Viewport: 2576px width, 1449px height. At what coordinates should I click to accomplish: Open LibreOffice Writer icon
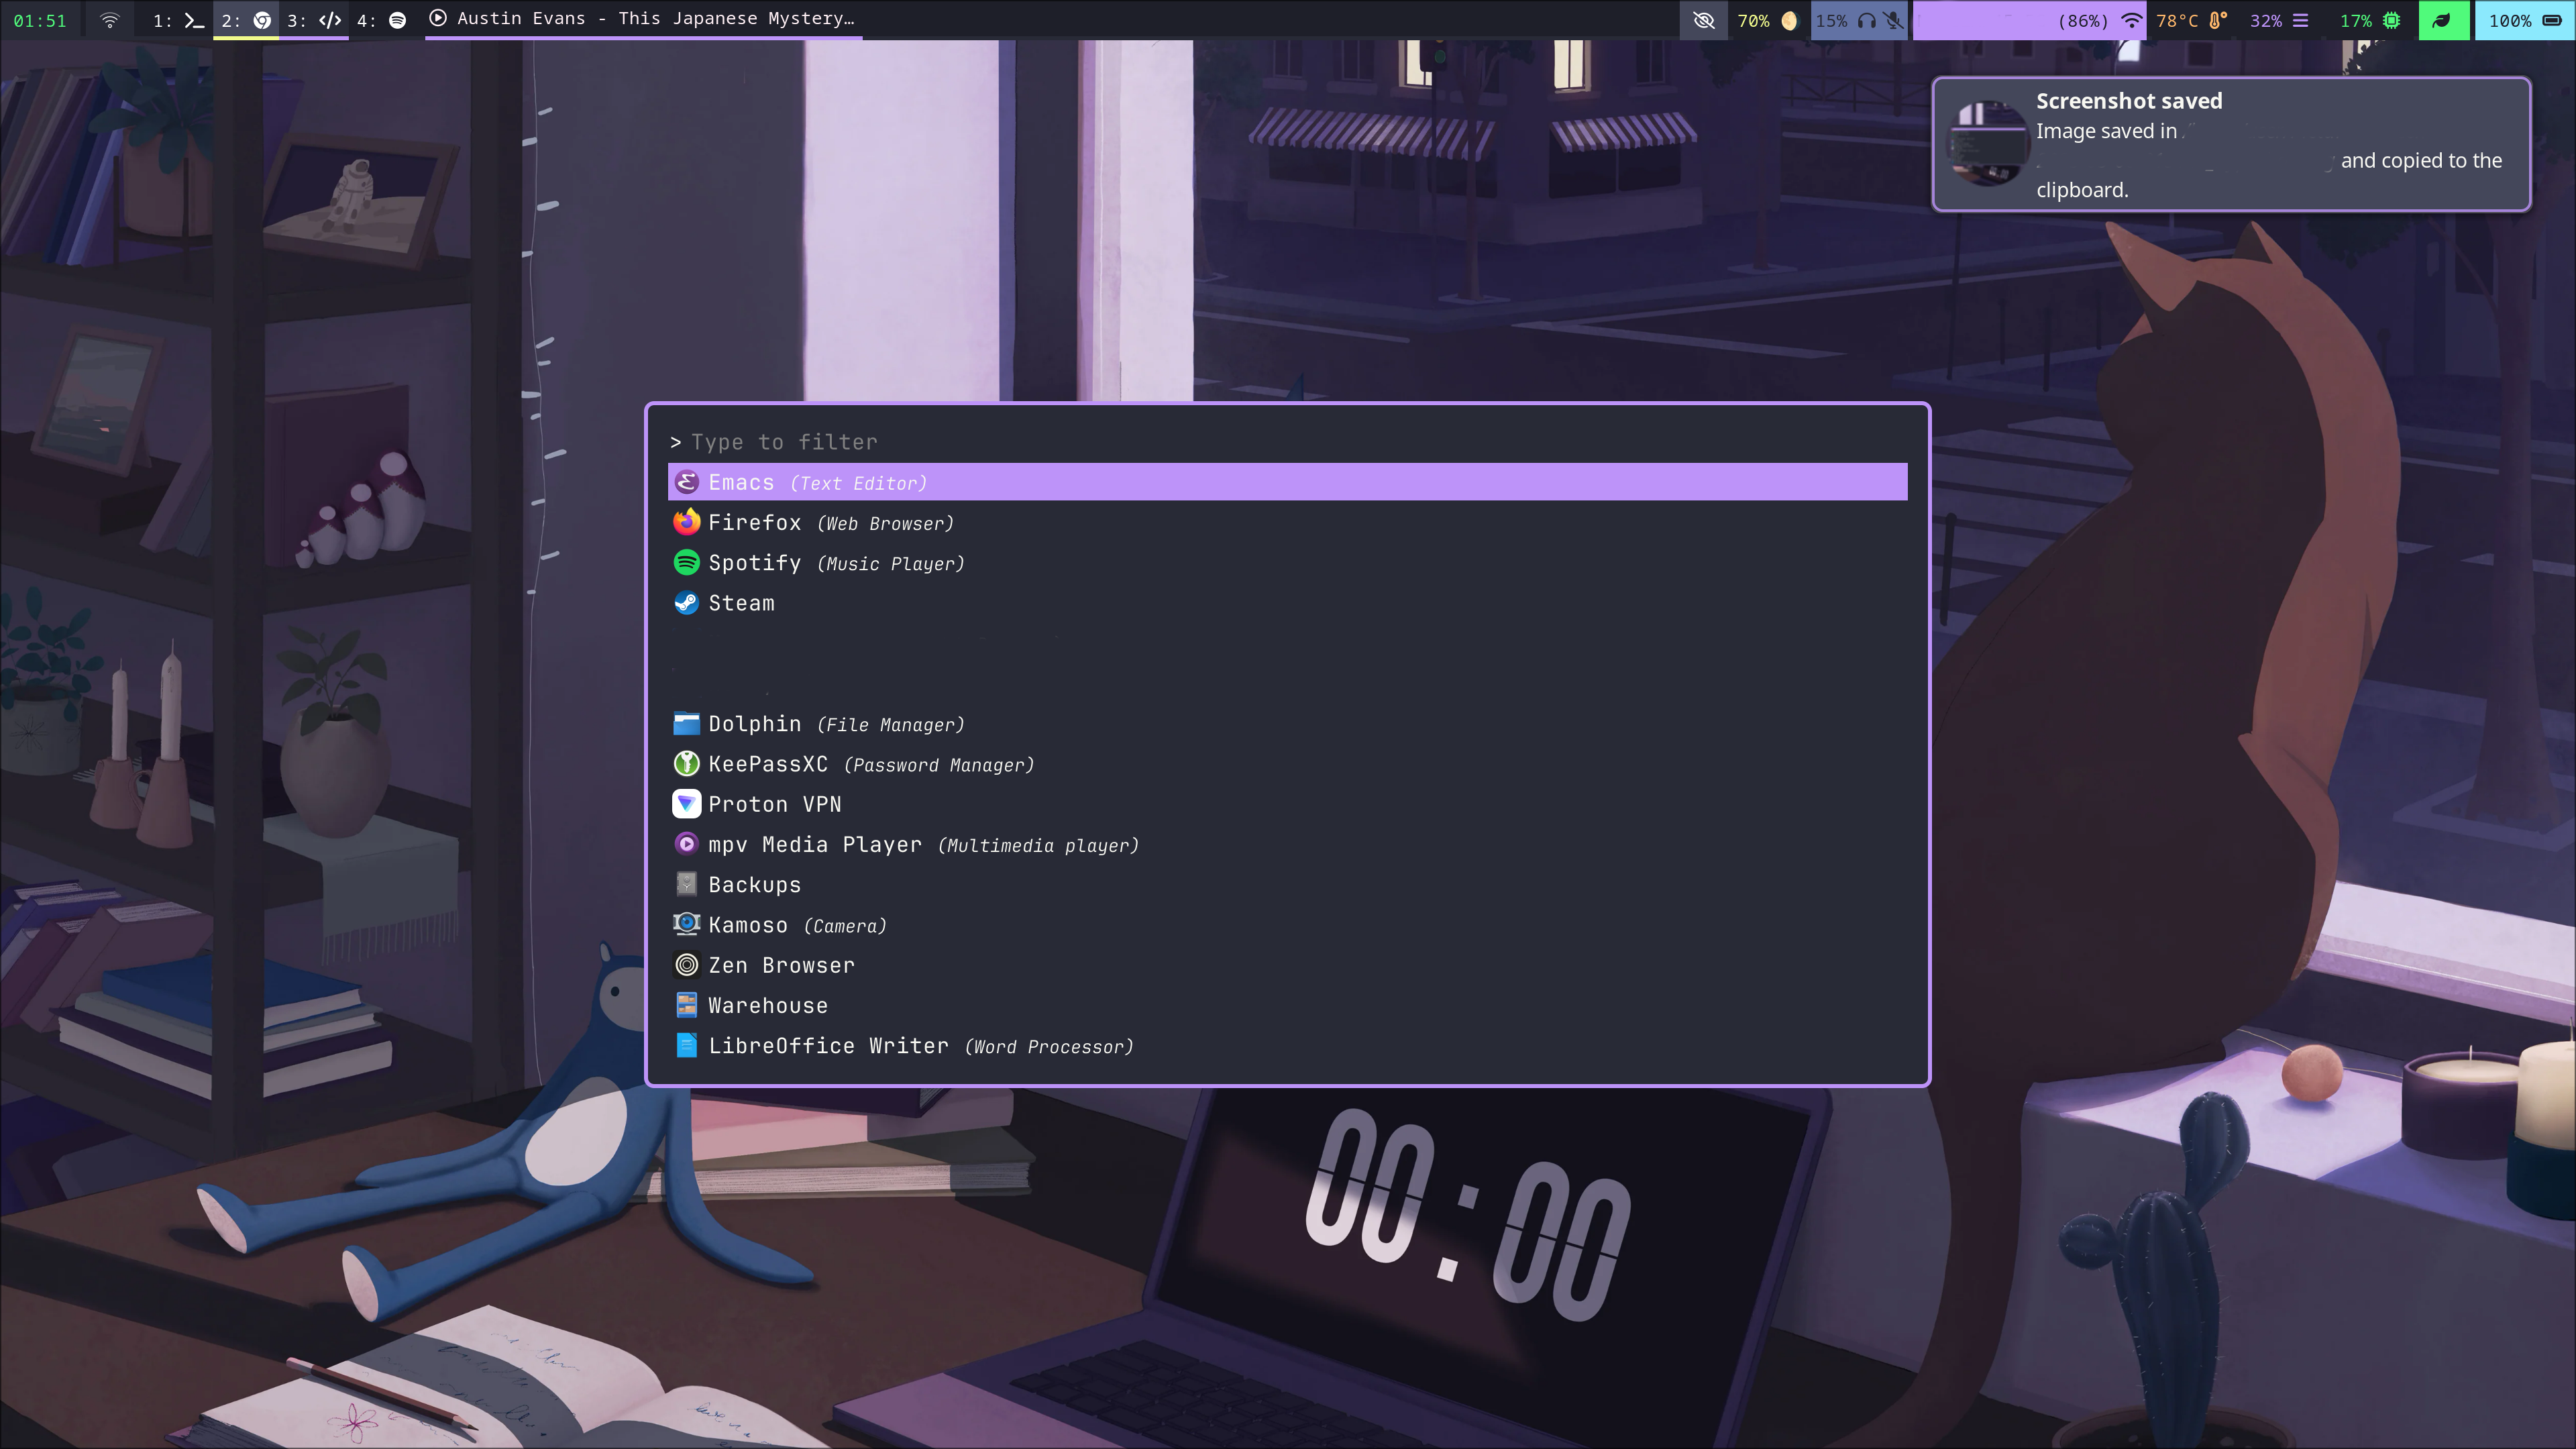[x=686, y=1045]
